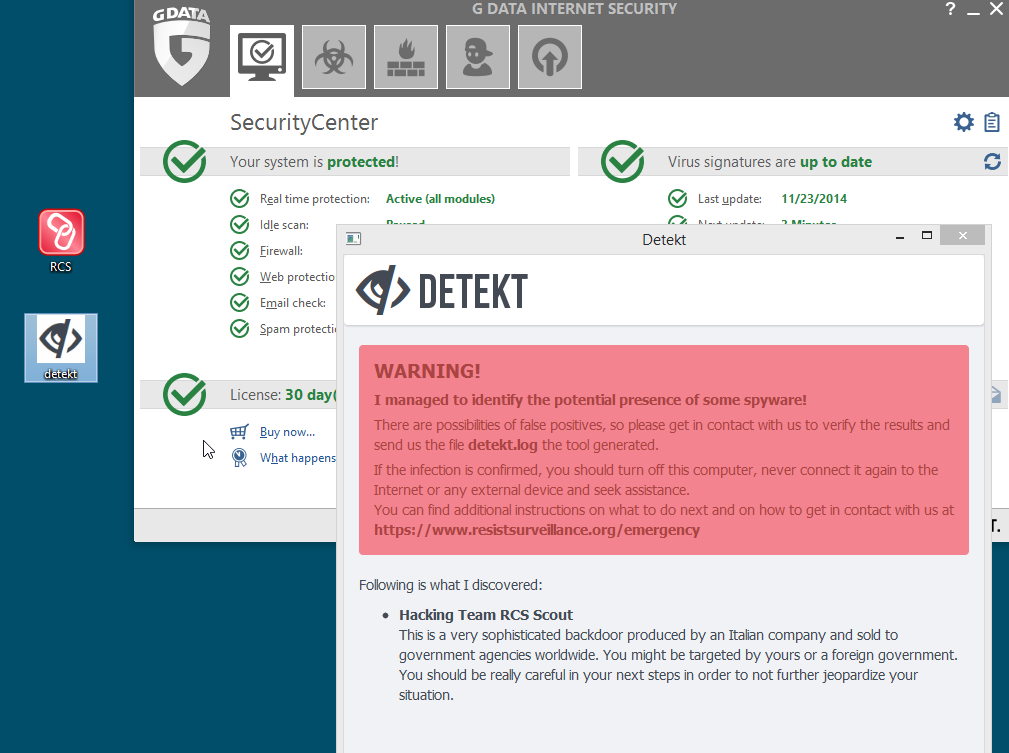Click the Web protection check icon
This screenshot has height=753, width=1009.
click(239, 277)
